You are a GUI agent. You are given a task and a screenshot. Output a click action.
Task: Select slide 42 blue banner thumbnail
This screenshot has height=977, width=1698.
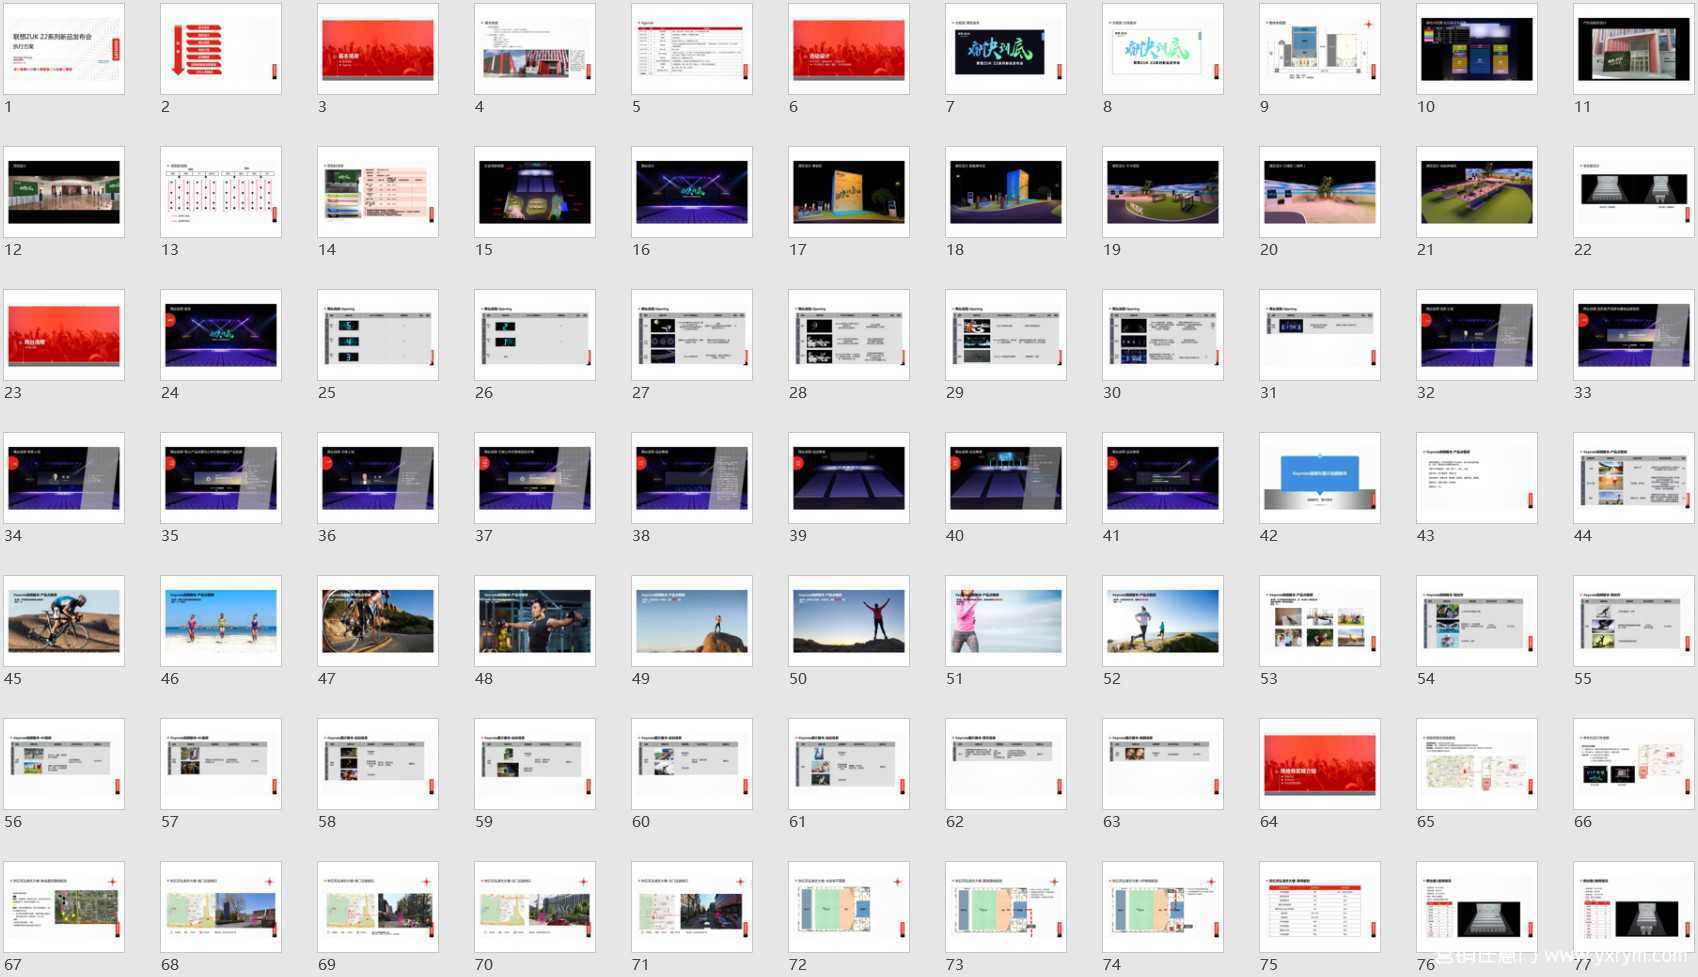click(1320, 478)
